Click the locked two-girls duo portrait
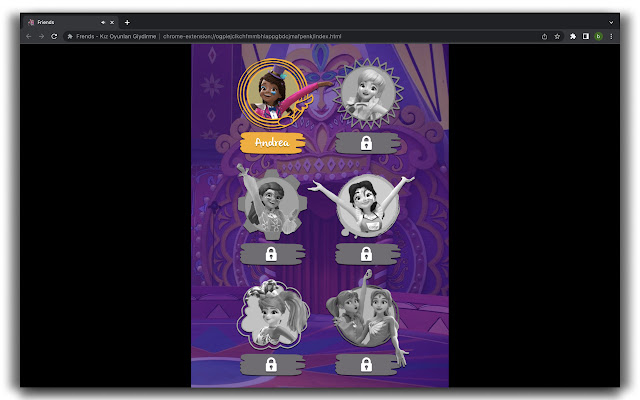 366,317
